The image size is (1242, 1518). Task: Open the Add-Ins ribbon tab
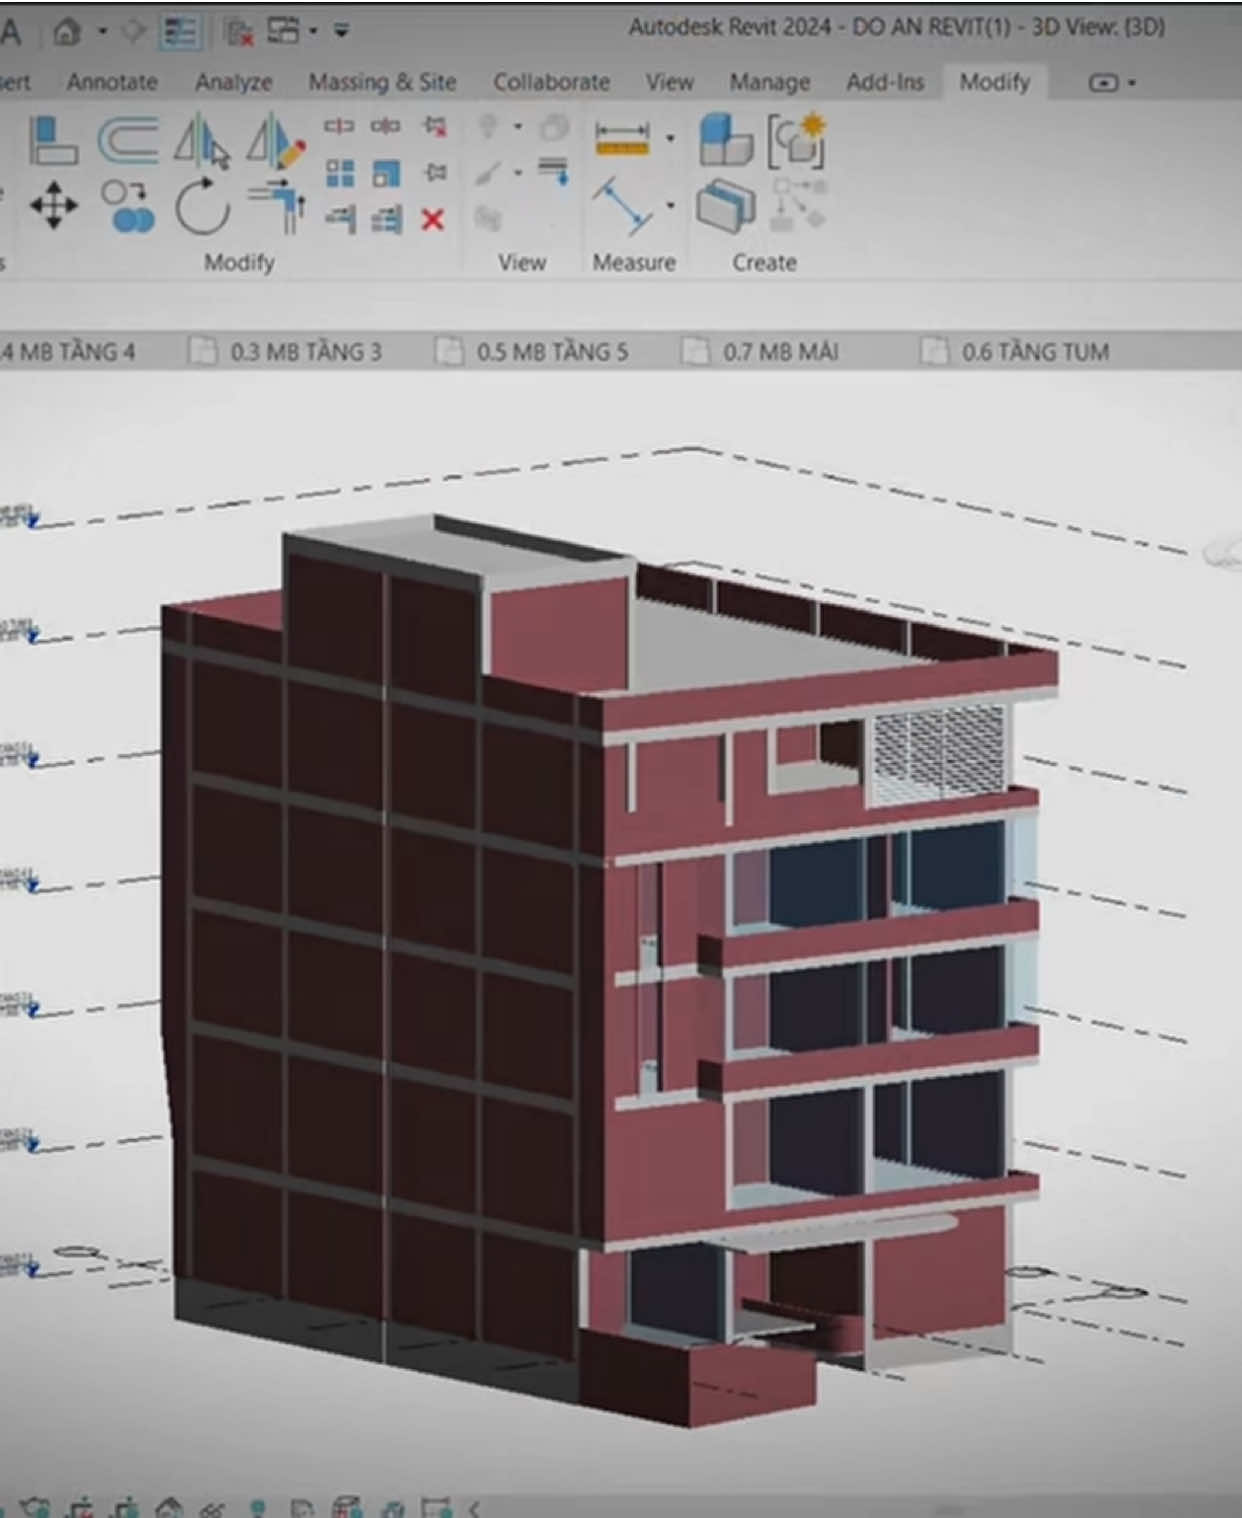pyautogui.click(x=885, y=82)
